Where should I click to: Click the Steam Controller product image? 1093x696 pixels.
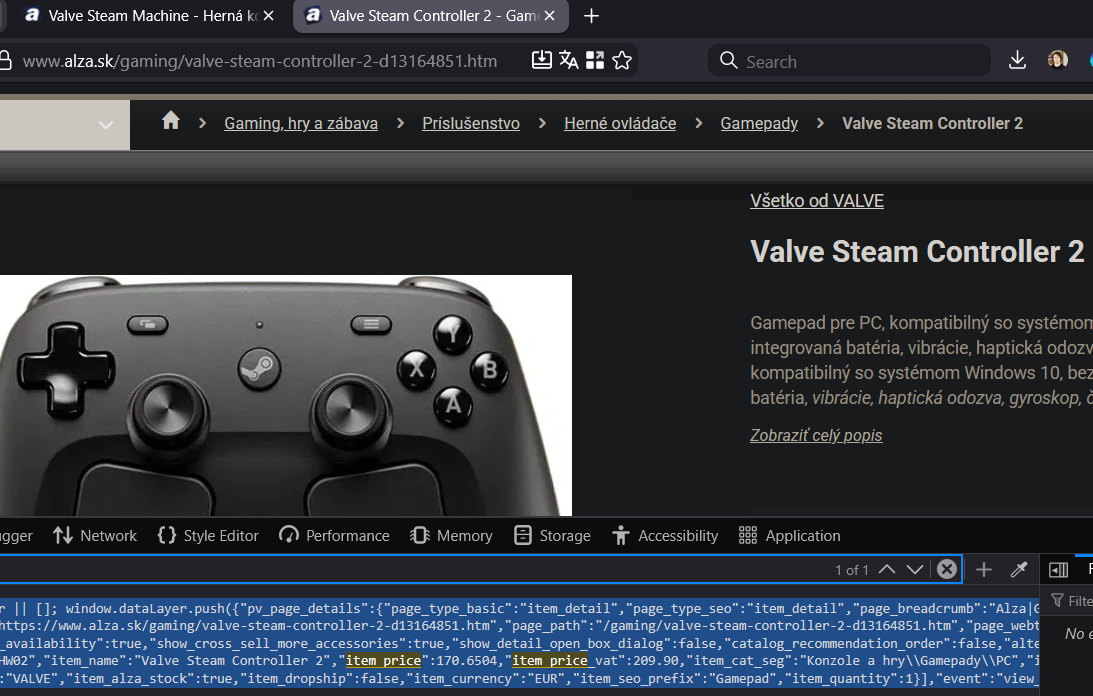(x=285, y=395)
